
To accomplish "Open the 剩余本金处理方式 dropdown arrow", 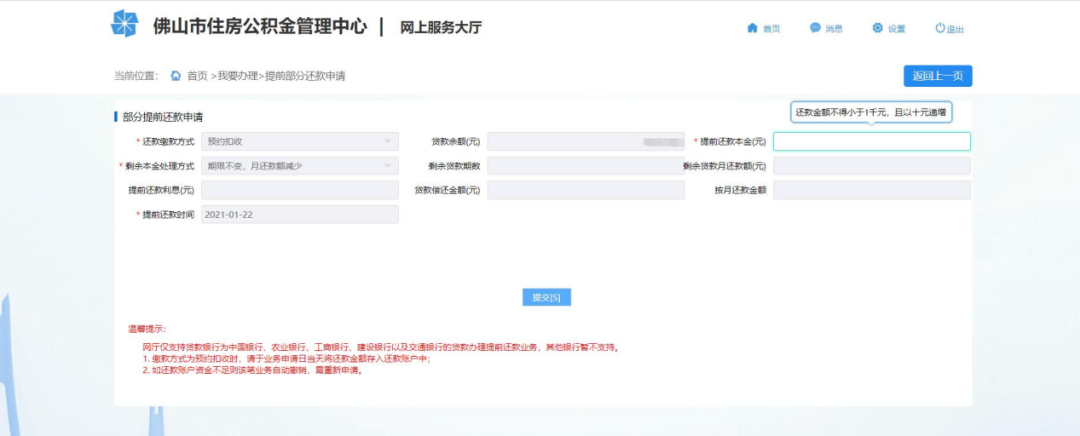I will pos(387,166).
